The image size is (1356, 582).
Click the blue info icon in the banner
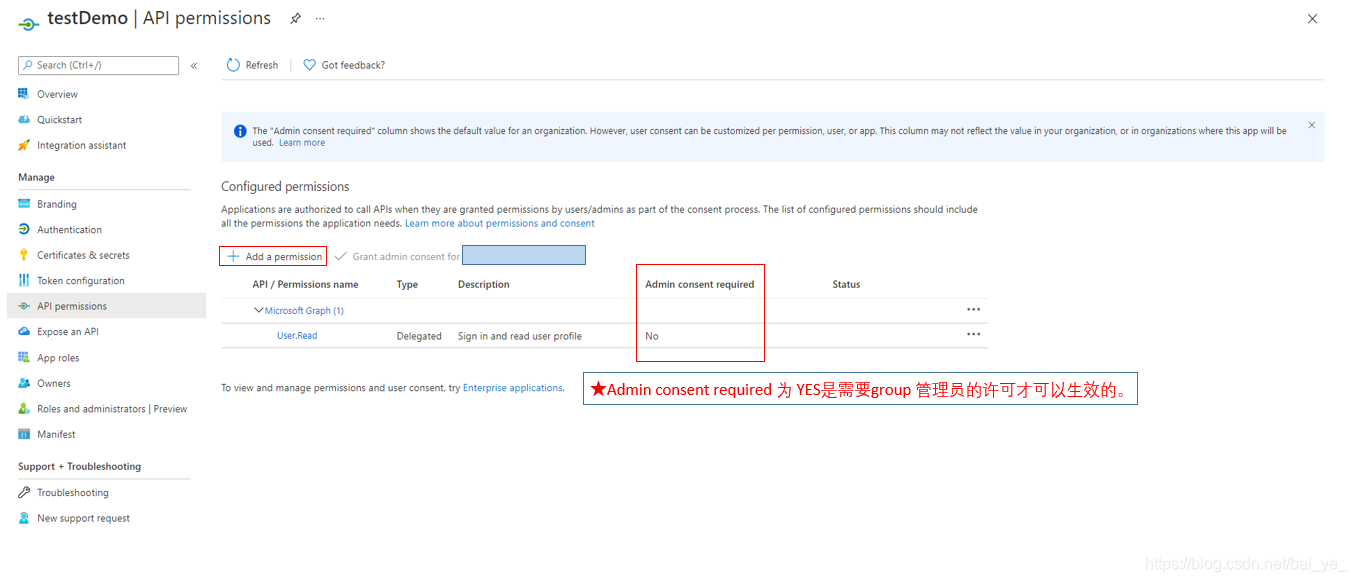click(x=240, y=131)
